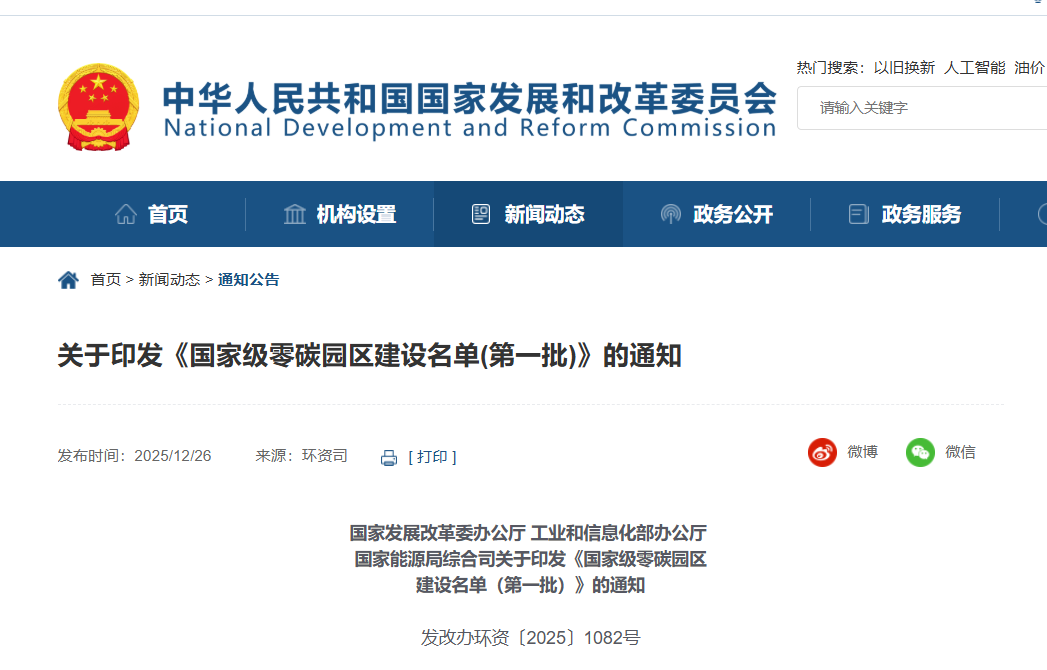Go to 新闻动态 in the breadcrumb
This screenshot has height=670, width=1047.
pyautogui.click(x=169, y=280)
